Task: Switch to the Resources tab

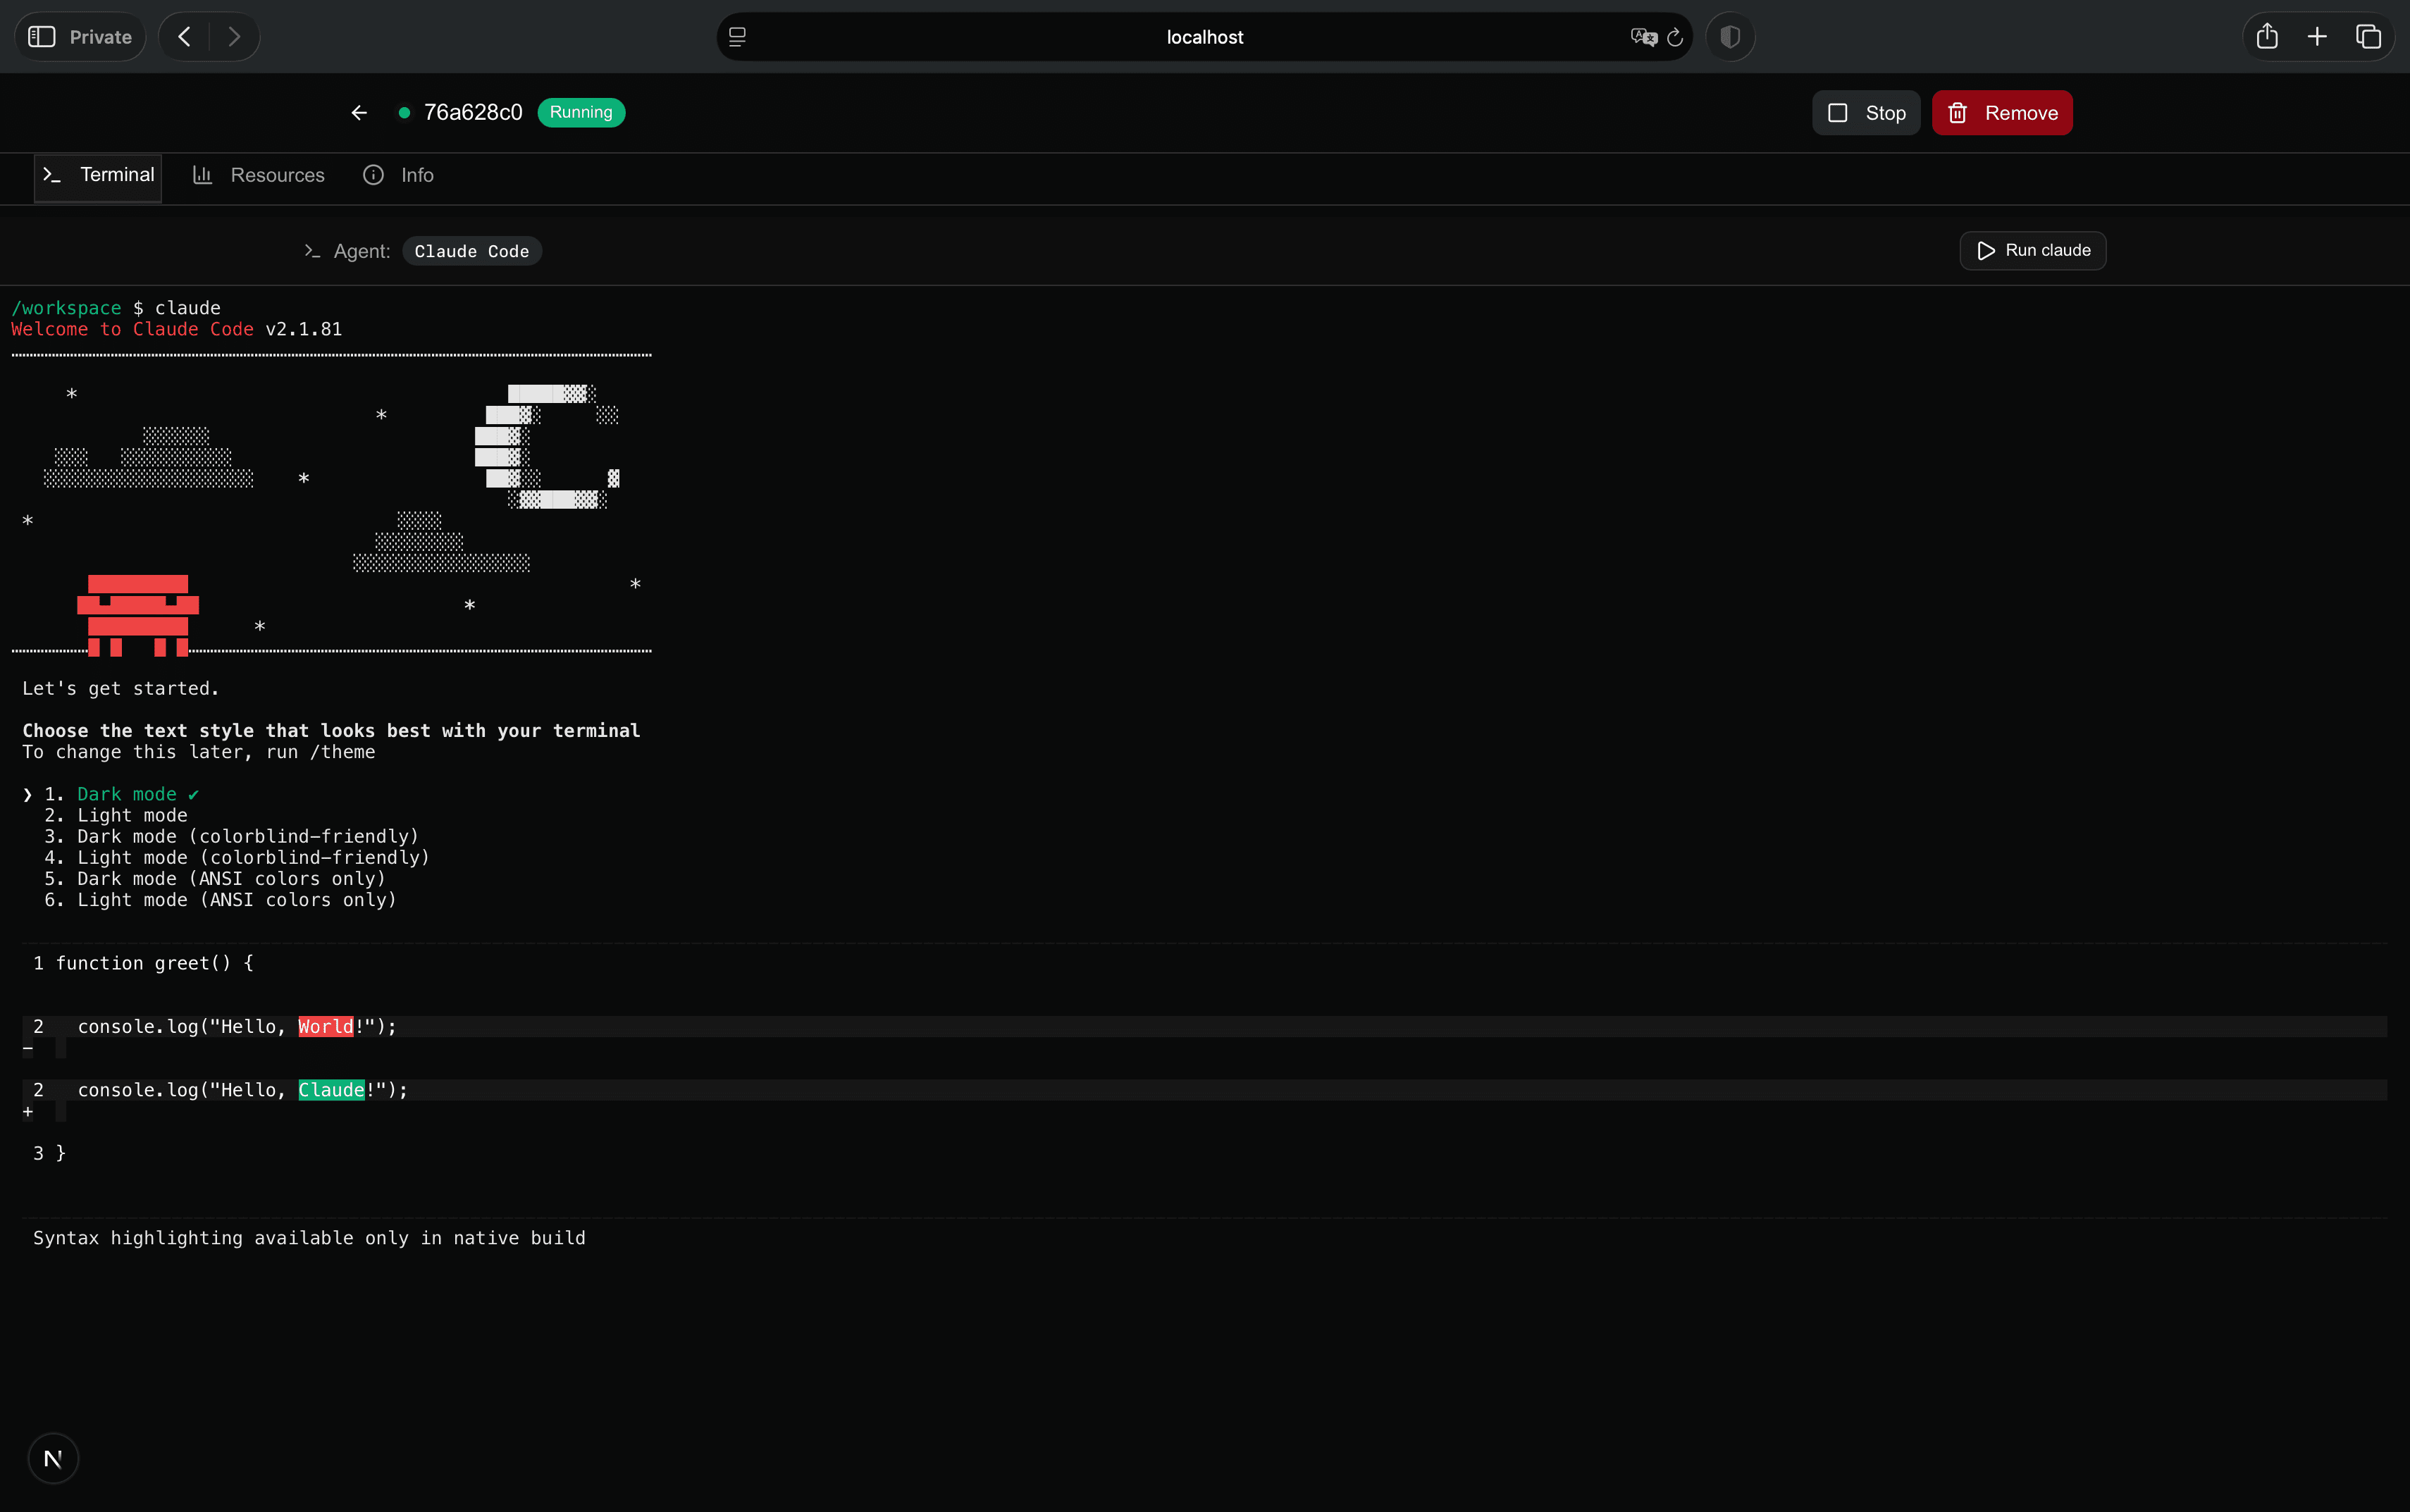Action: [277, 174]
